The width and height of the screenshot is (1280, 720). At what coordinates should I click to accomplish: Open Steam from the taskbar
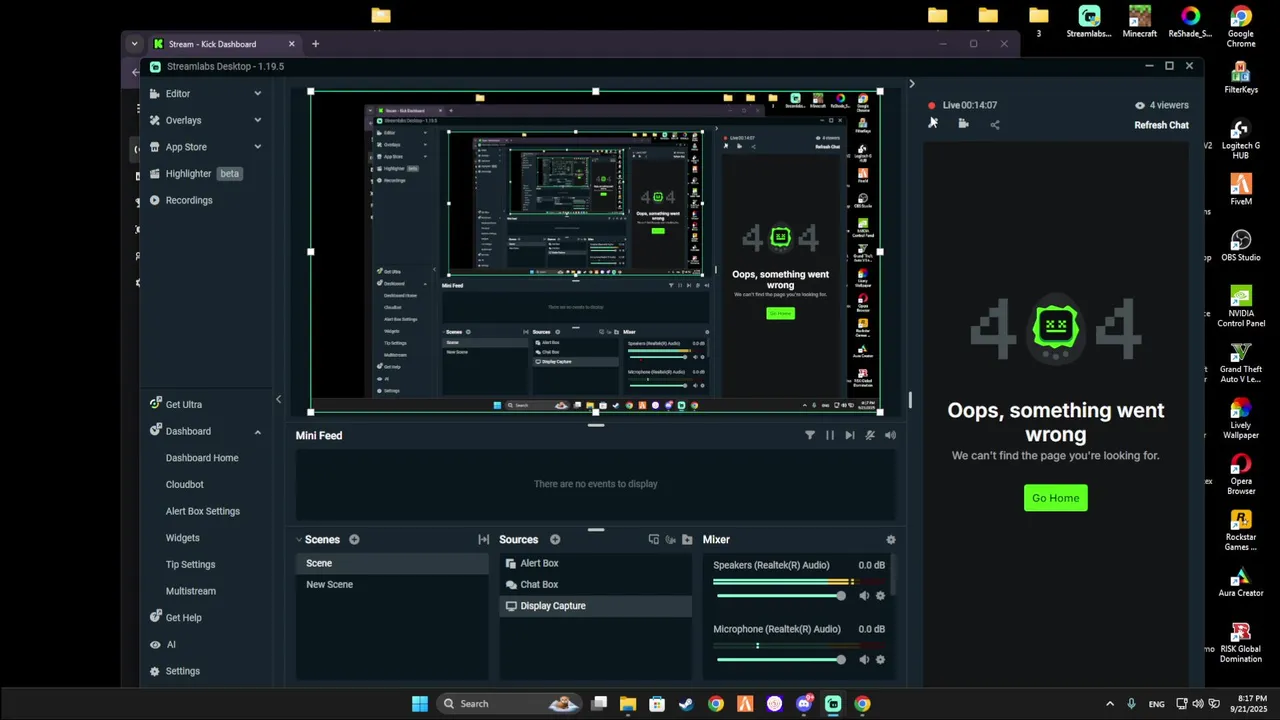point(686,704)
